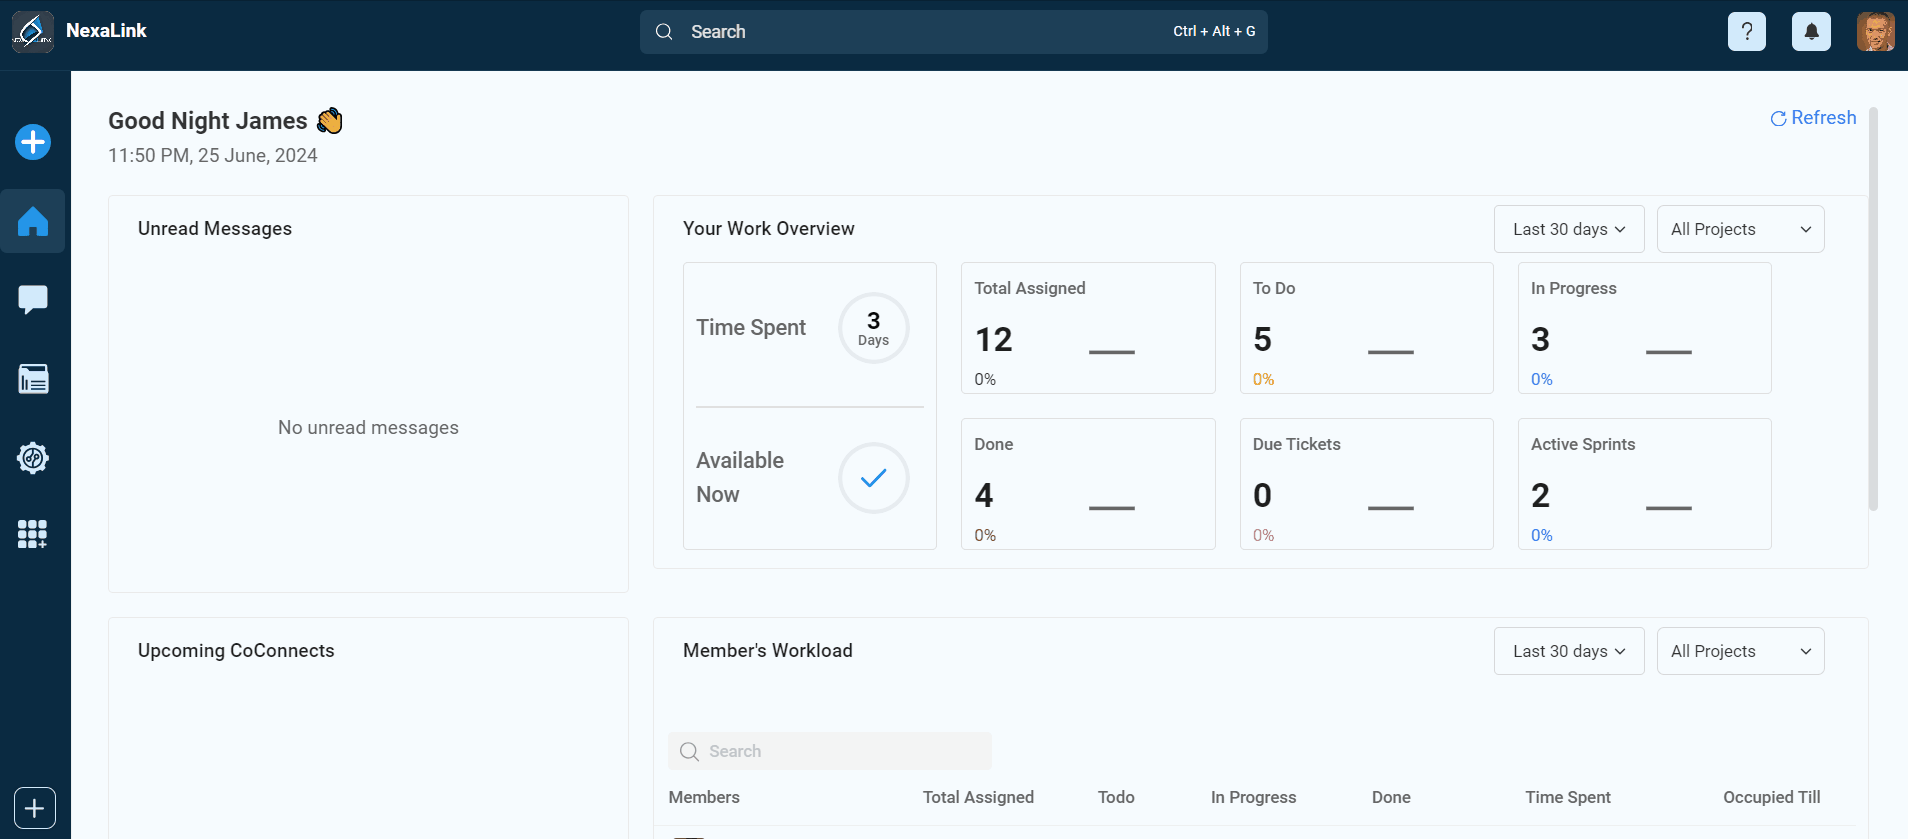Click the Member's Workload search box
The width and height of the screenshot is (1908, 839).
830,751
